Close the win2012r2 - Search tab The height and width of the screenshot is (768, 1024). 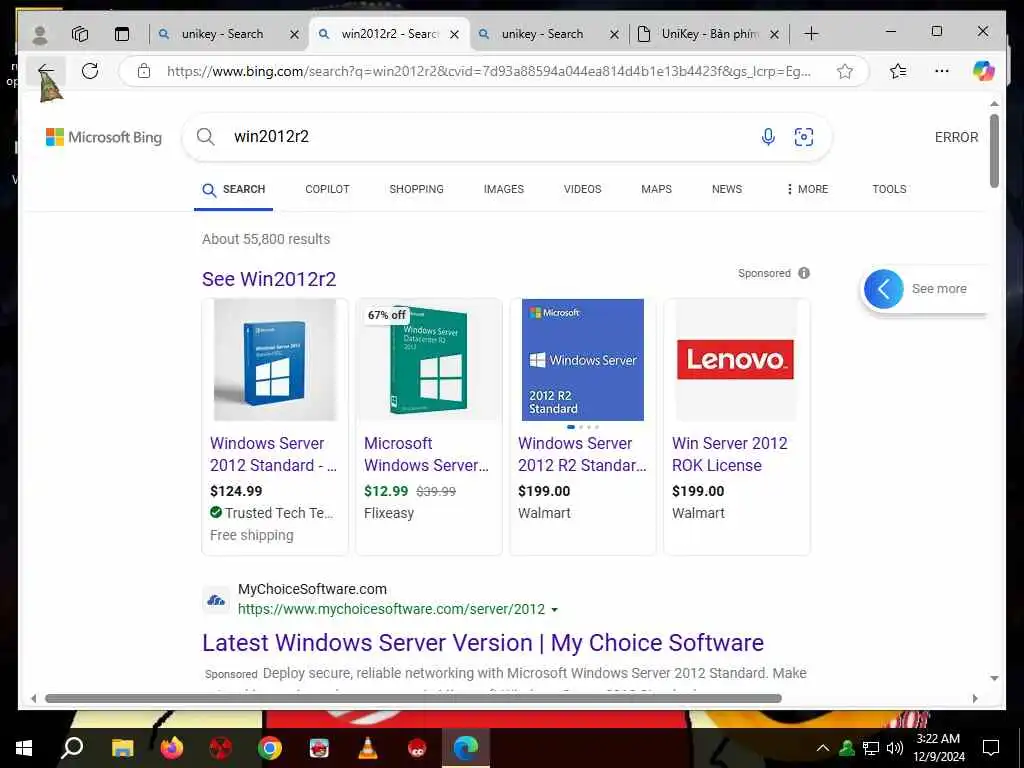455,35
